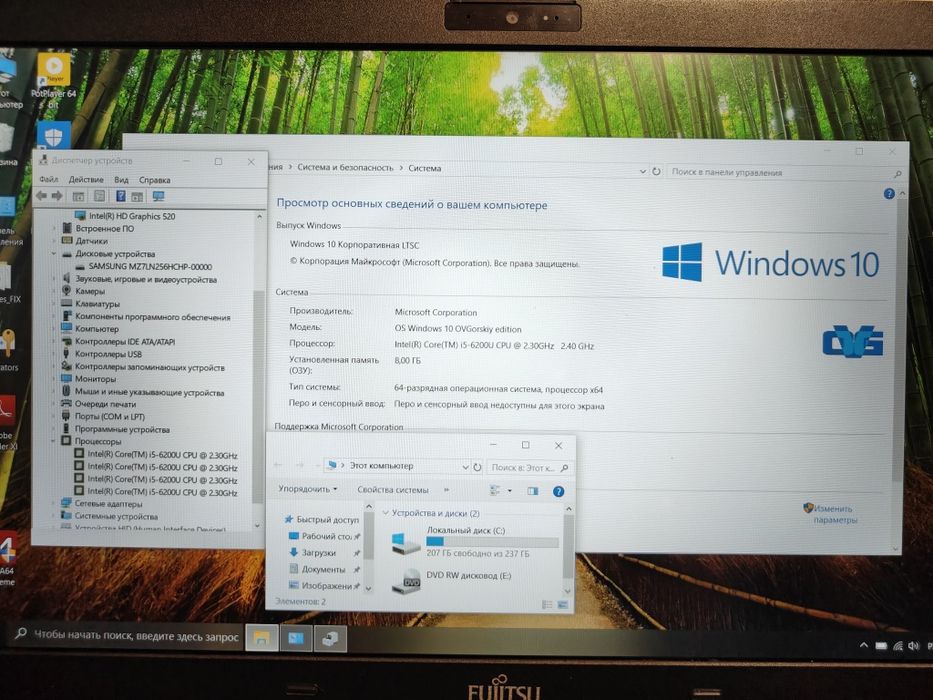Click the volume speaker icon in system tray
The width and height of the screenshot is (933, 700).
point(913,646)
